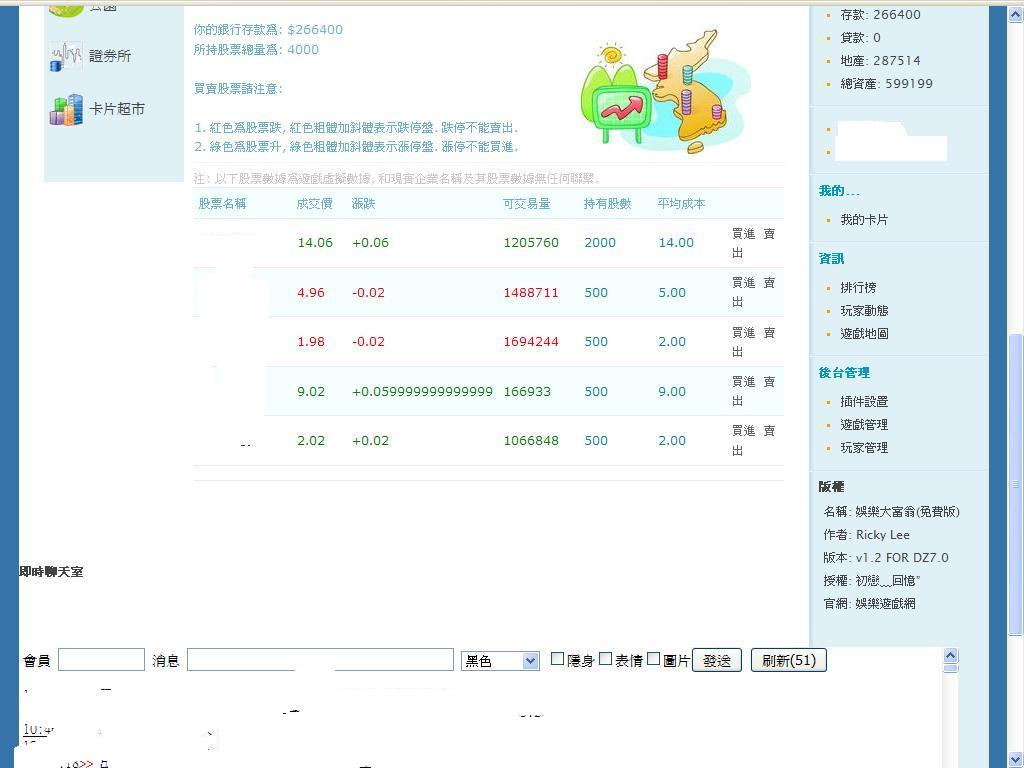
Task: Enable the 表情 checkbox
Action: (605, 659)
